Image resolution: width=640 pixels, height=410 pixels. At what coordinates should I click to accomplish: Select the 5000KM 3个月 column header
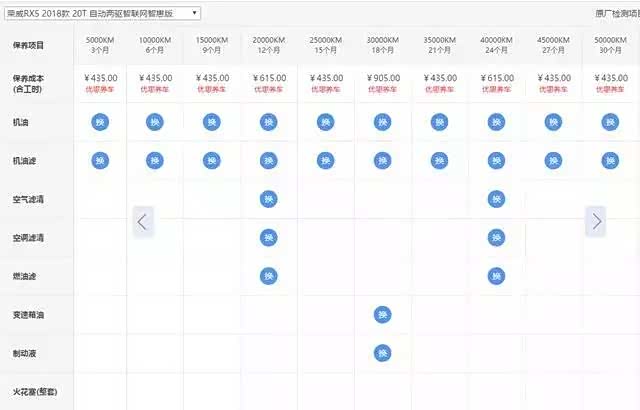point(100,45)
